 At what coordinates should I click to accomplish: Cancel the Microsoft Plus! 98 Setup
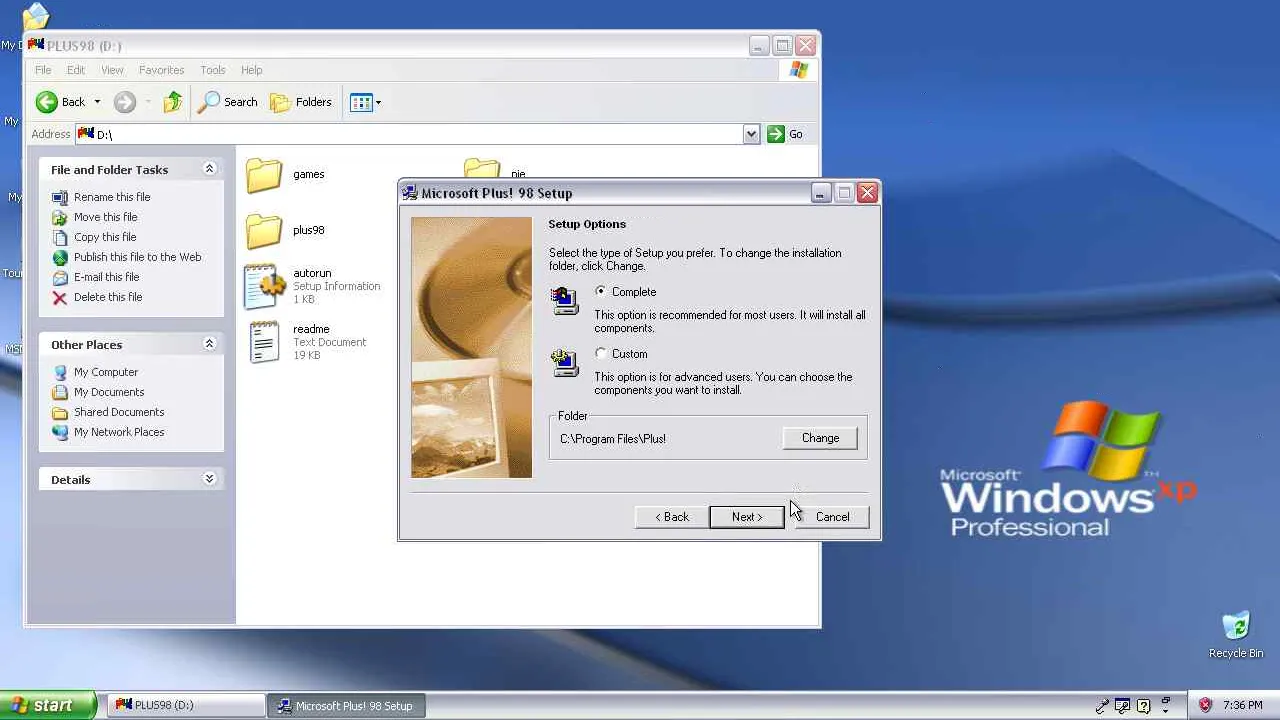click(832, 517)
